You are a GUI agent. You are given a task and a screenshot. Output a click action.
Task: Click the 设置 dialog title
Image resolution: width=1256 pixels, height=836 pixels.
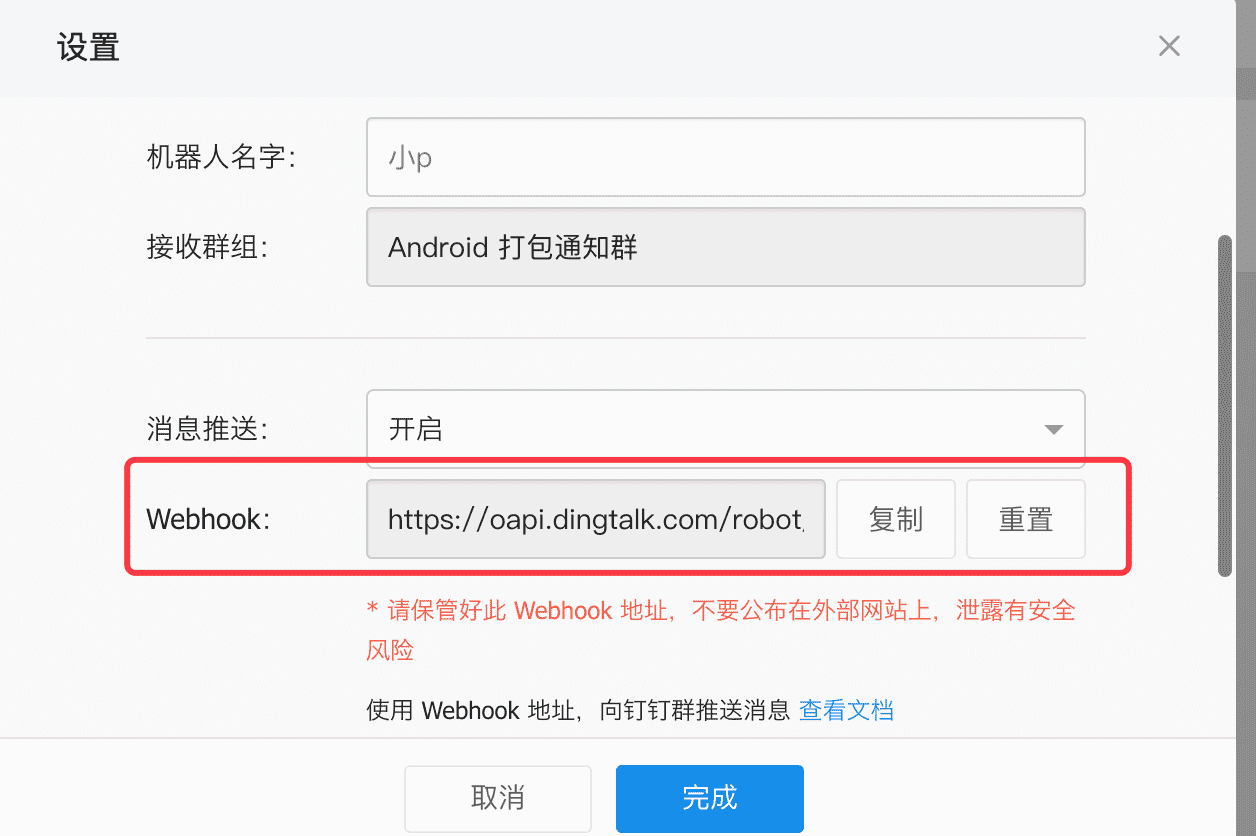click(89, 48)
